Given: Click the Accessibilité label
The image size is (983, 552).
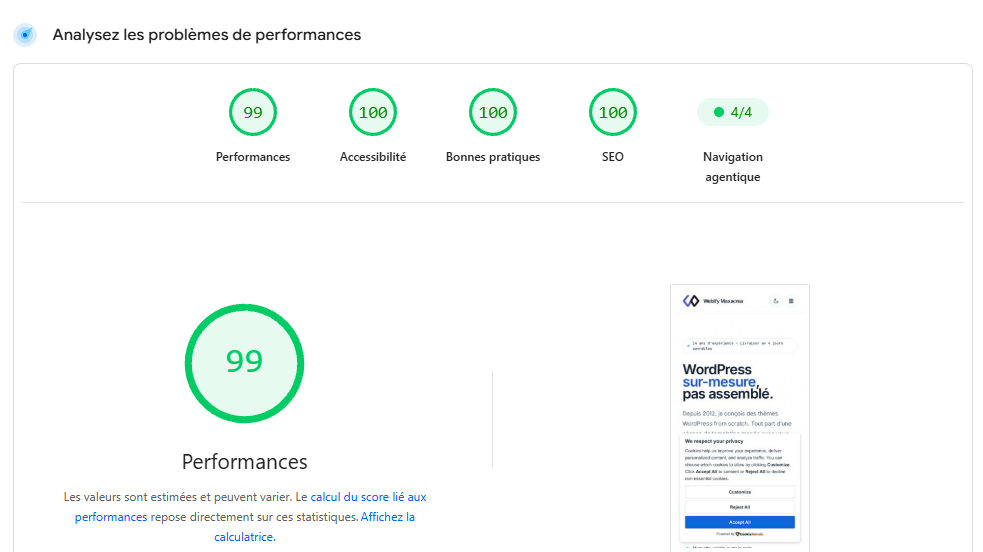Looking at the screenshot, I should [373, 157].
